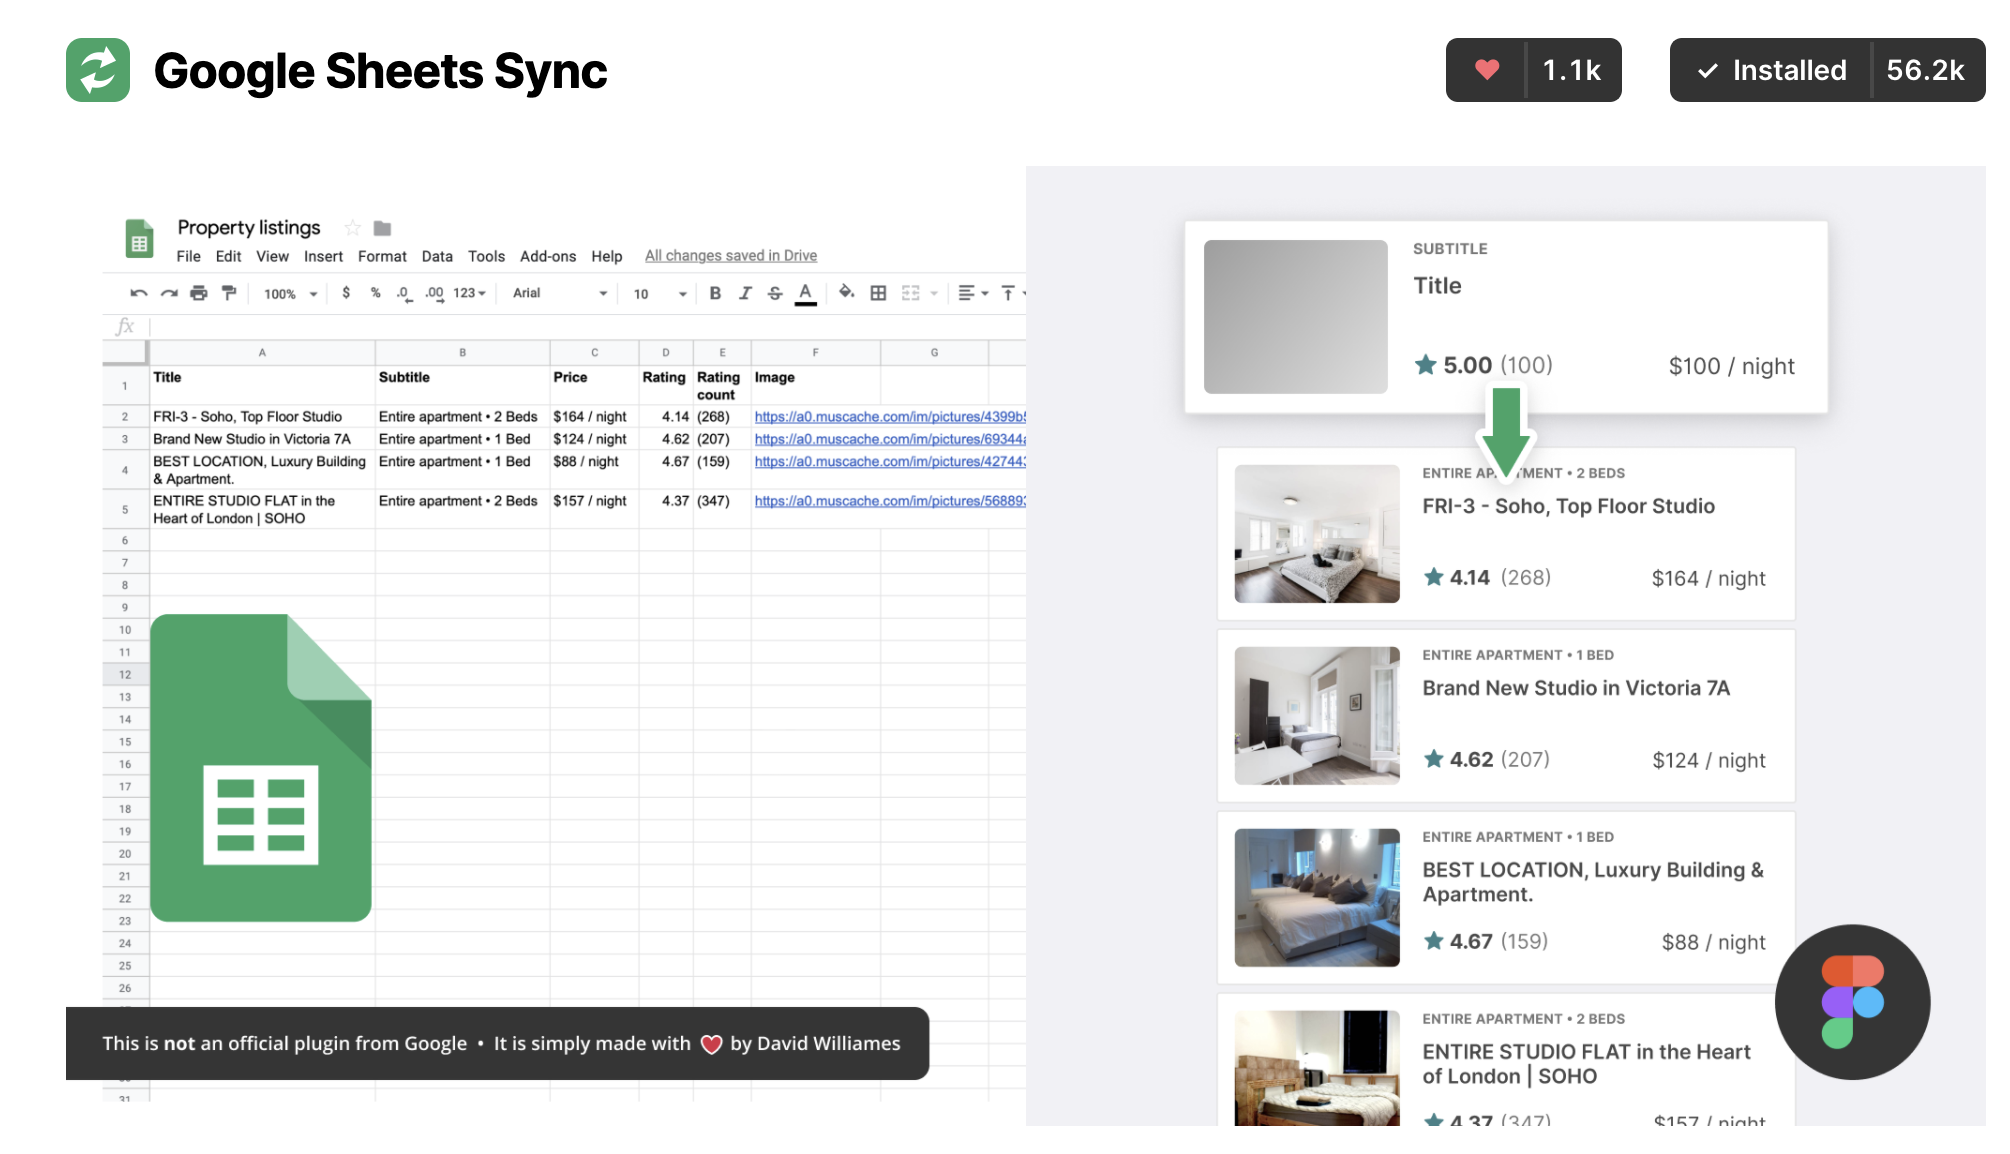Click the star icon beside 4.62 rating
Image resolution: width=2010 pixels, height=1154 pixels.
[1434, 759]
